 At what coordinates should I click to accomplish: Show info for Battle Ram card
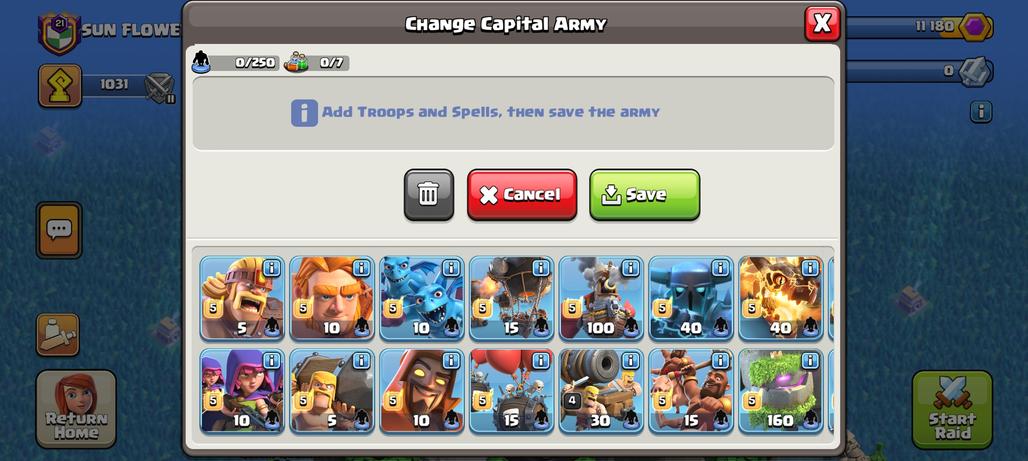361,360
